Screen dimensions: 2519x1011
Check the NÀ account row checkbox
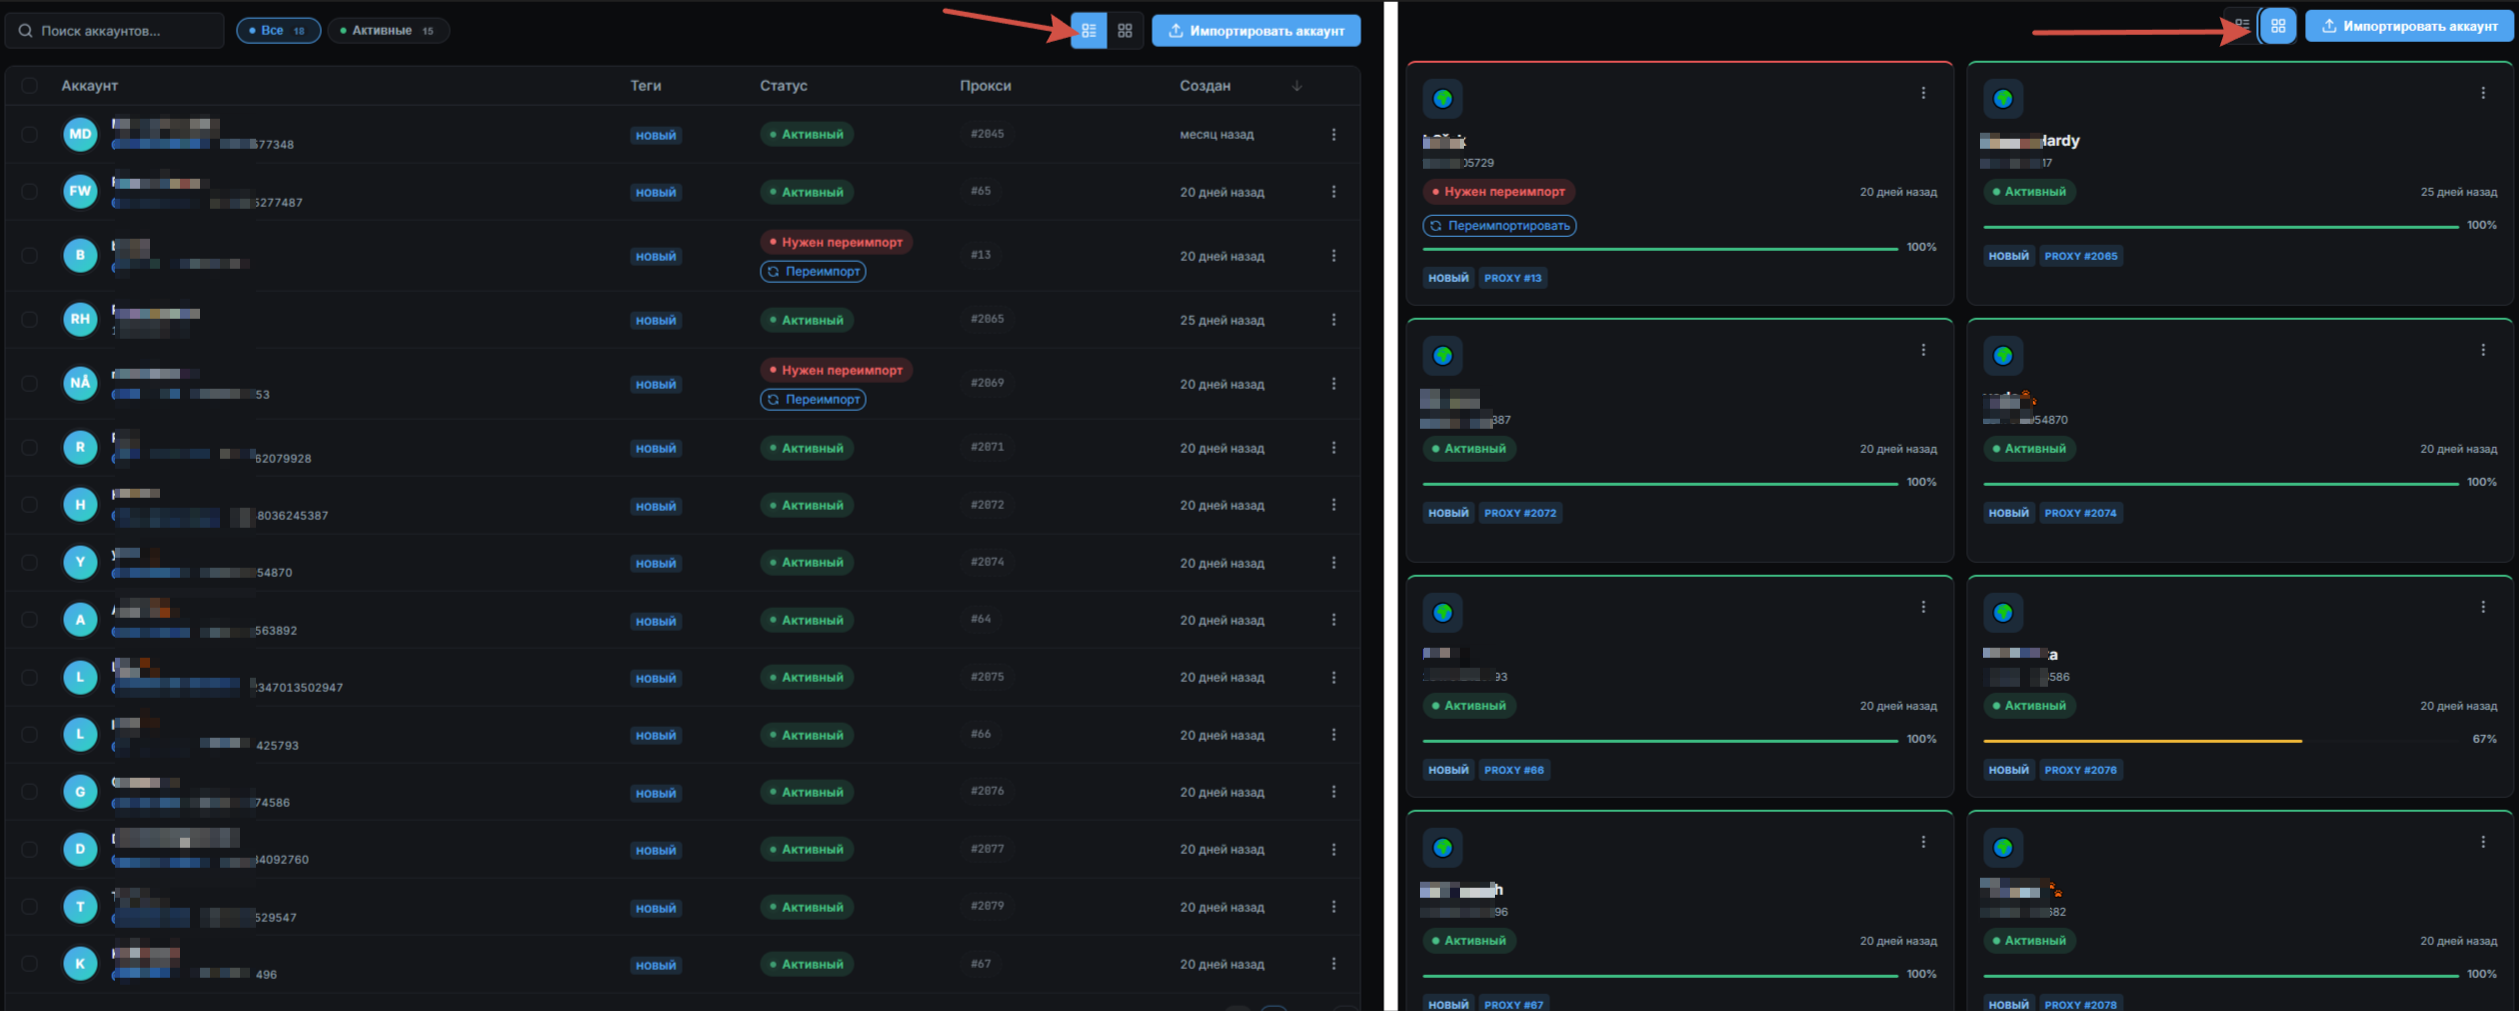pyautogui.click(x=29, y=383)
